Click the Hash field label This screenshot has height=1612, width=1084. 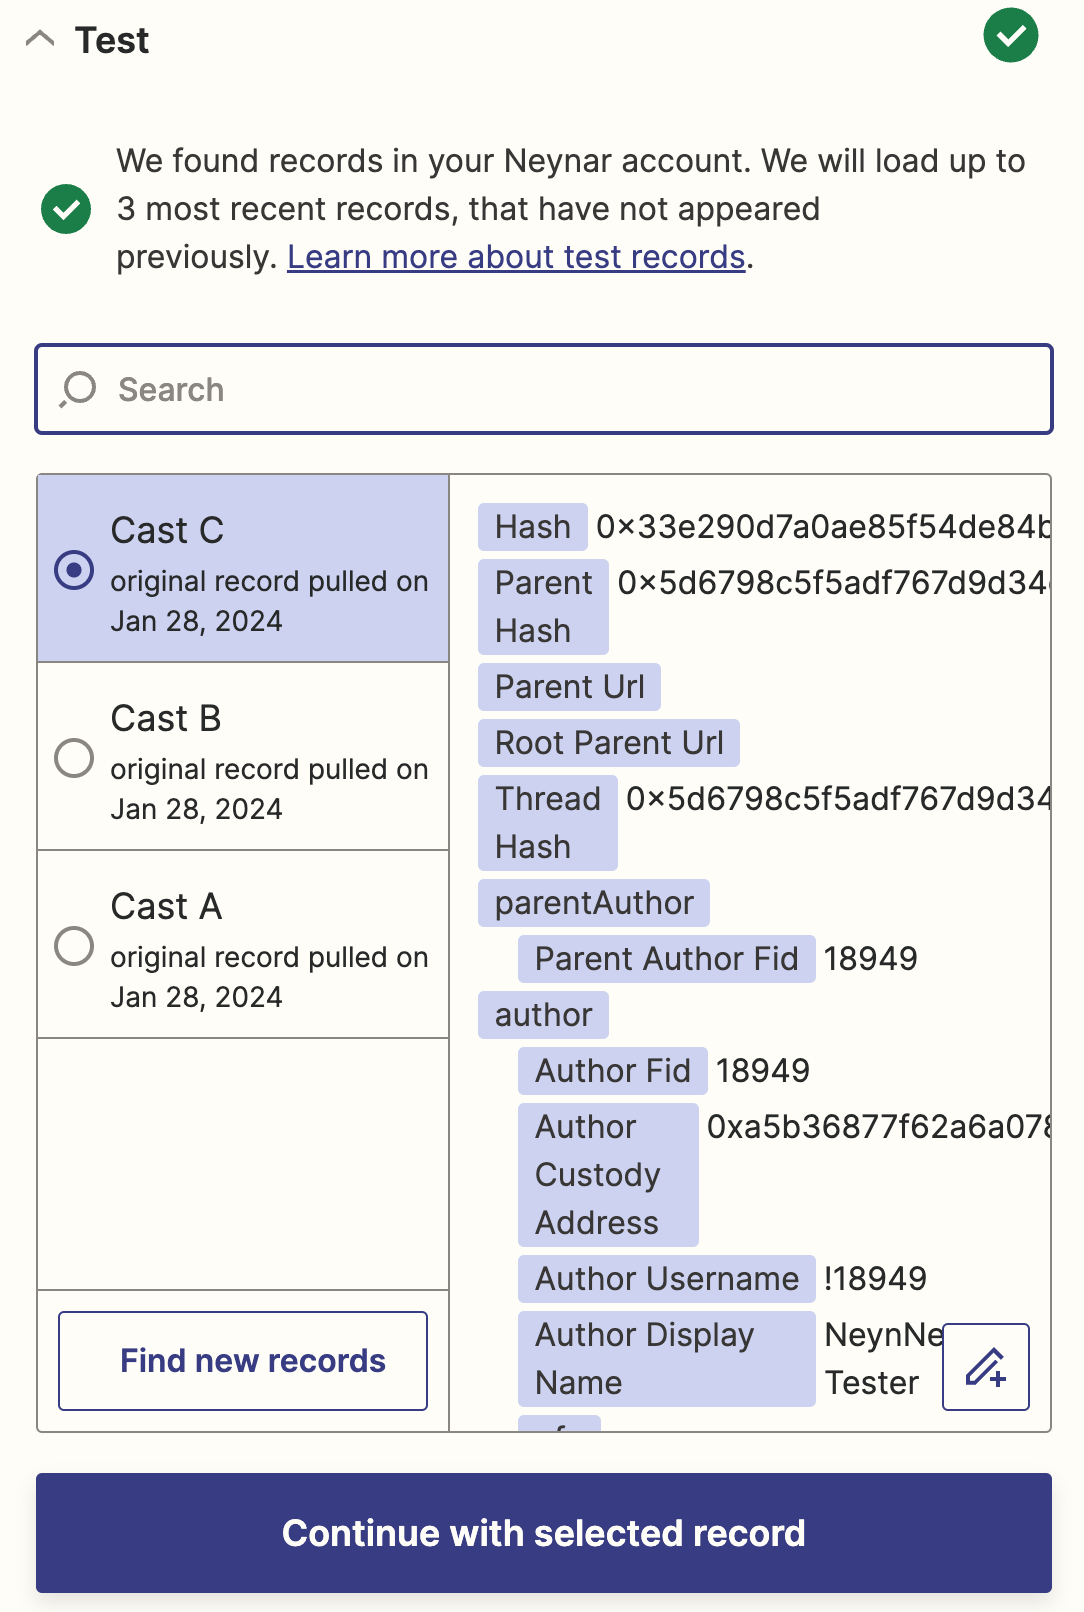coord(532,527)
